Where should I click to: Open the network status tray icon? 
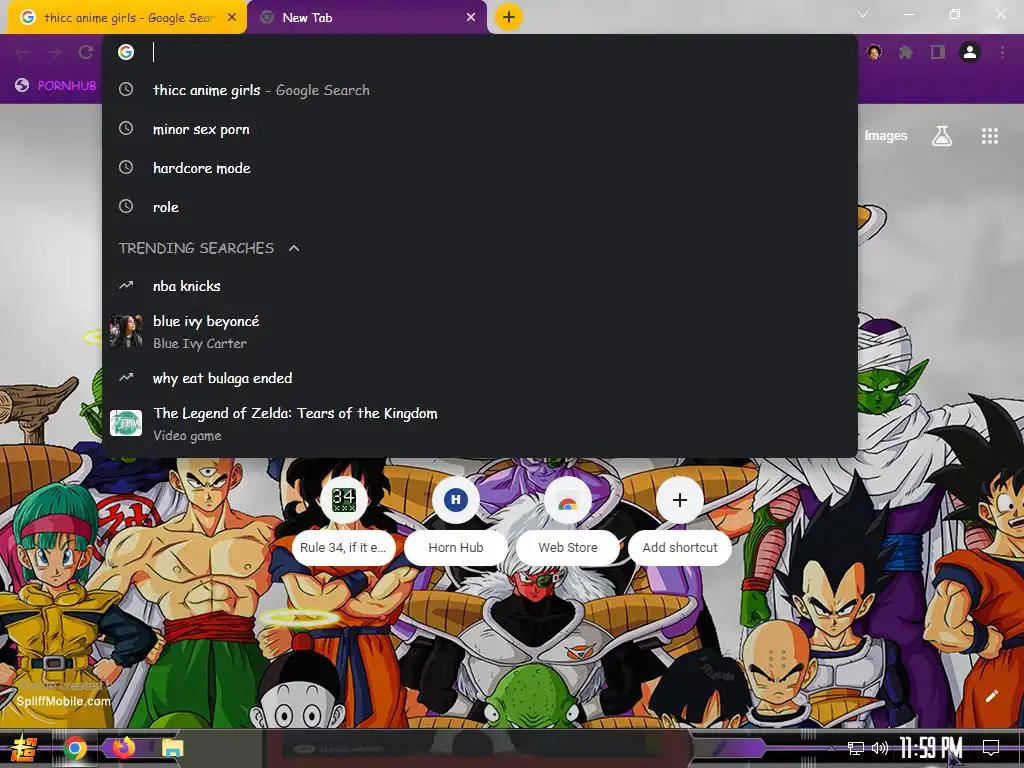coord(856,748)
